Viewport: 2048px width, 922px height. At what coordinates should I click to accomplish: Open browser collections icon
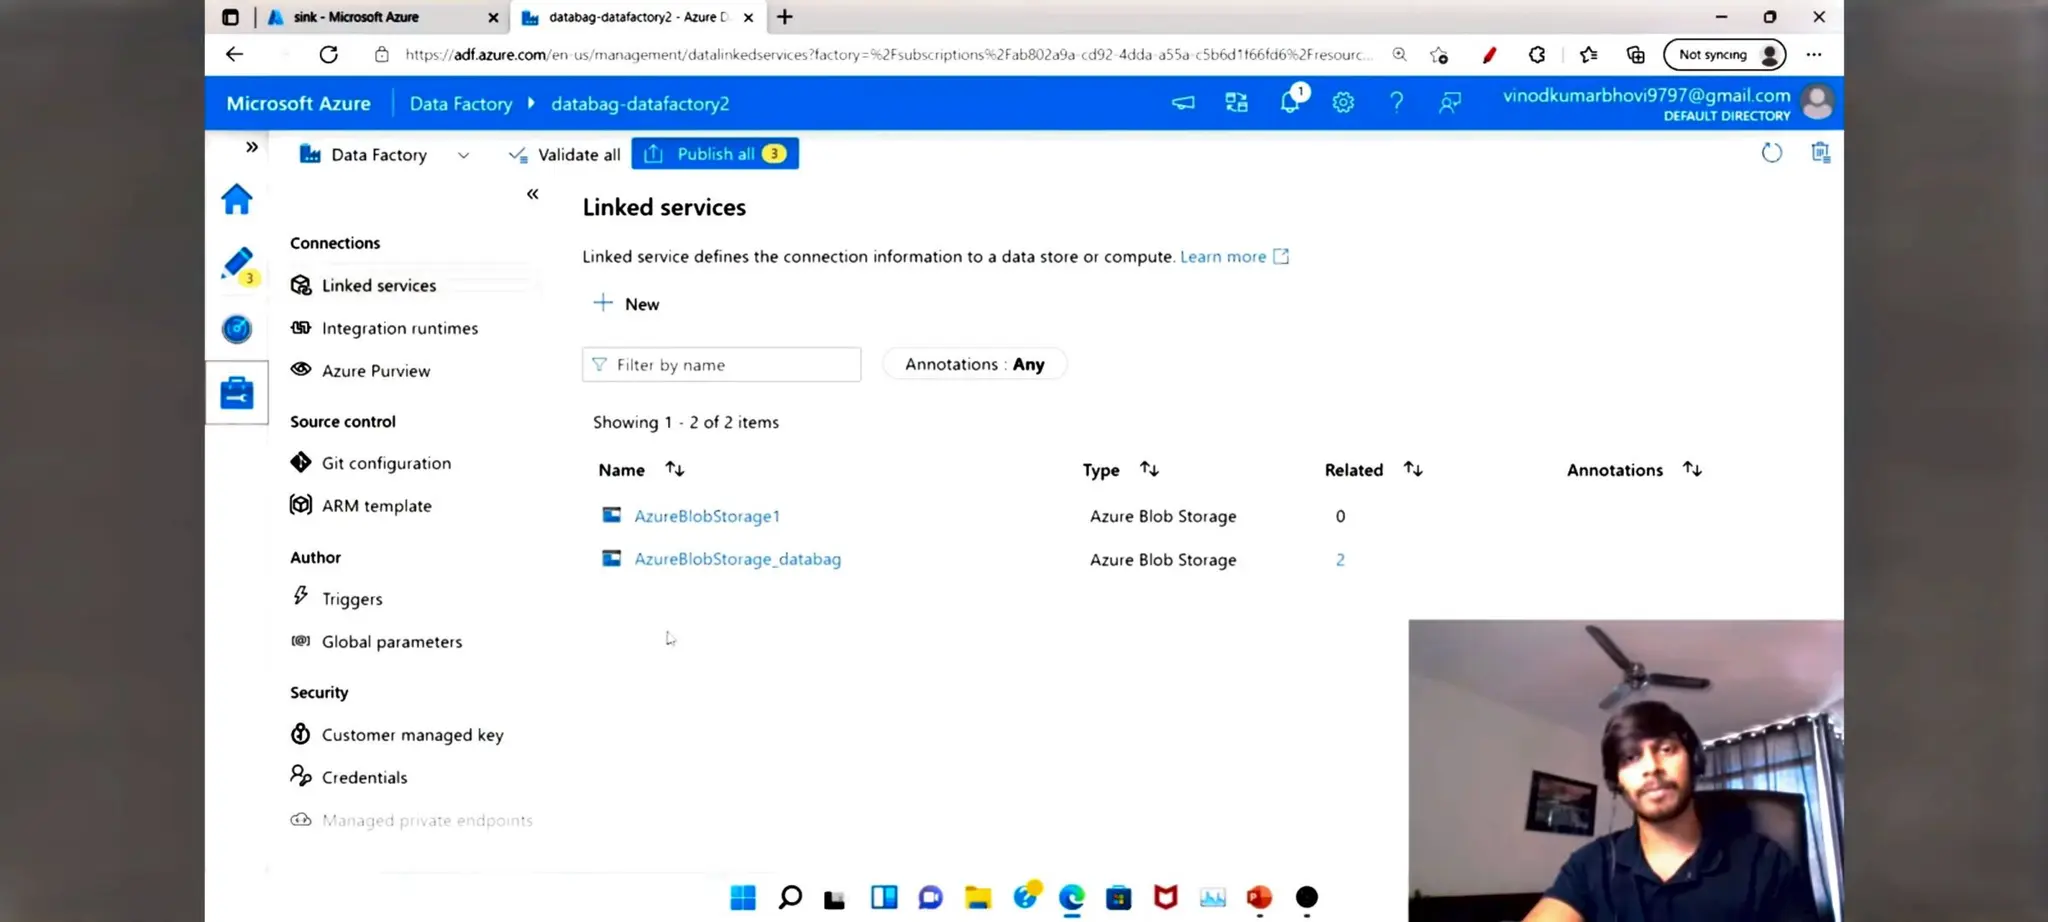tap(1636, 55)
